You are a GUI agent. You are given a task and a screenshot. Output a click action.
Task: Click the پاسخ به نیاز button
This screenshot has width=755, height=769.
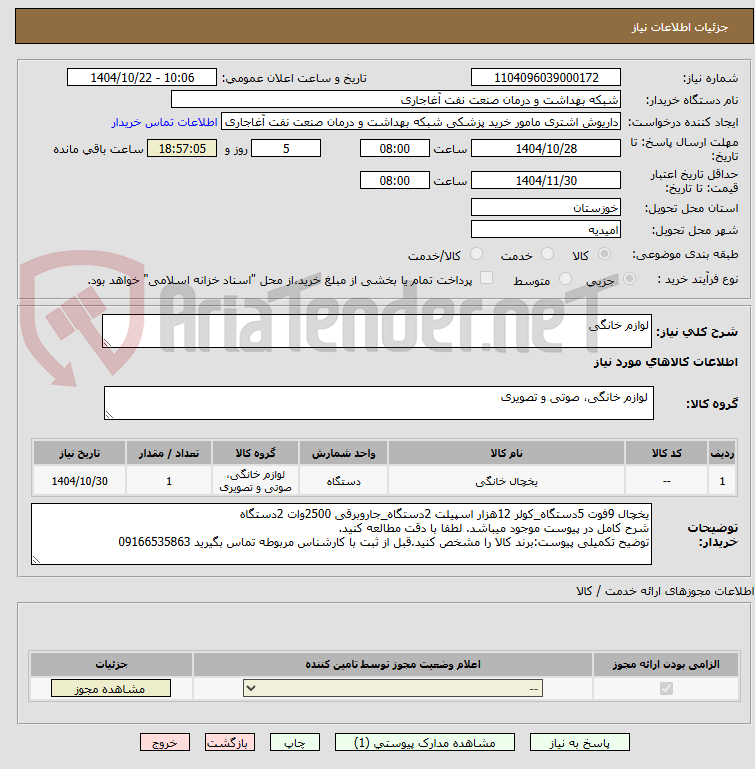[x=579, y=743]
